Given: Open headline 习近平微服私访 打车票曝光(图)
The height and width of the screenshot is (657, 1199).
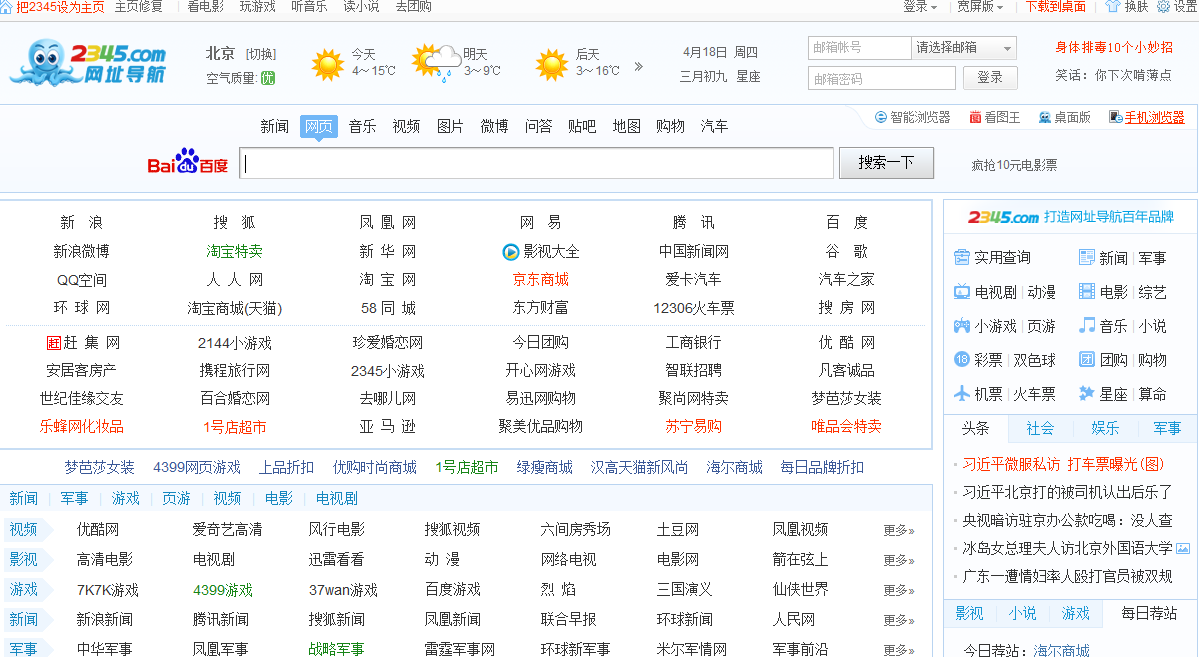Looking at the screenshot, I should tap(1063, 464).
